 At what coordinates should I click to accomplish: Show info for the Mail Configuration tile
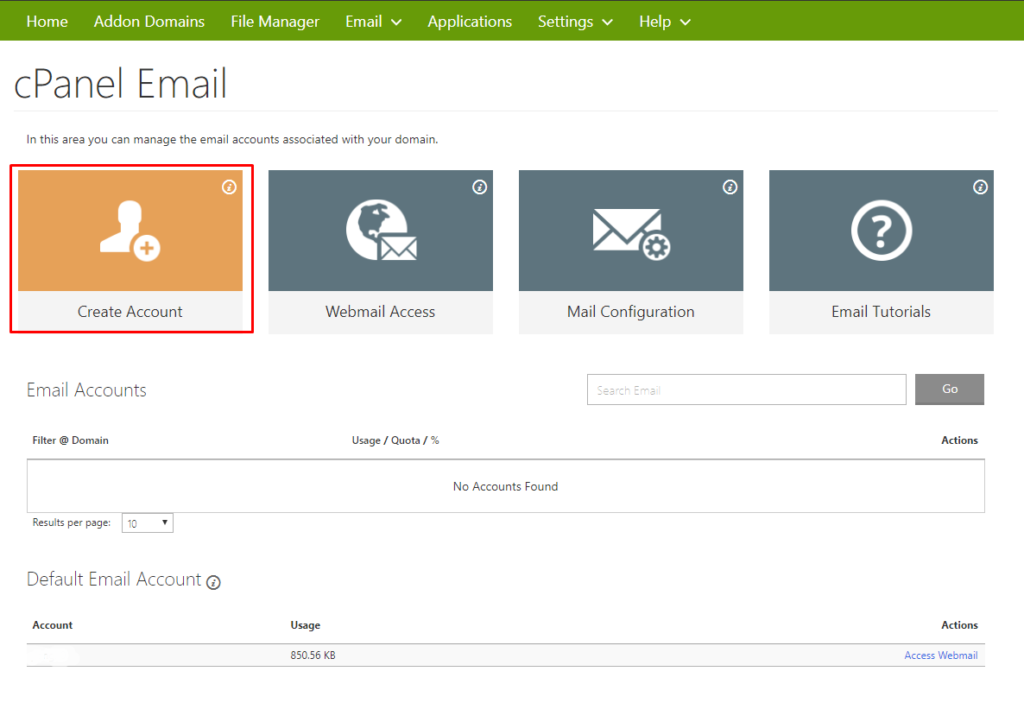click(x=729, y=187)
